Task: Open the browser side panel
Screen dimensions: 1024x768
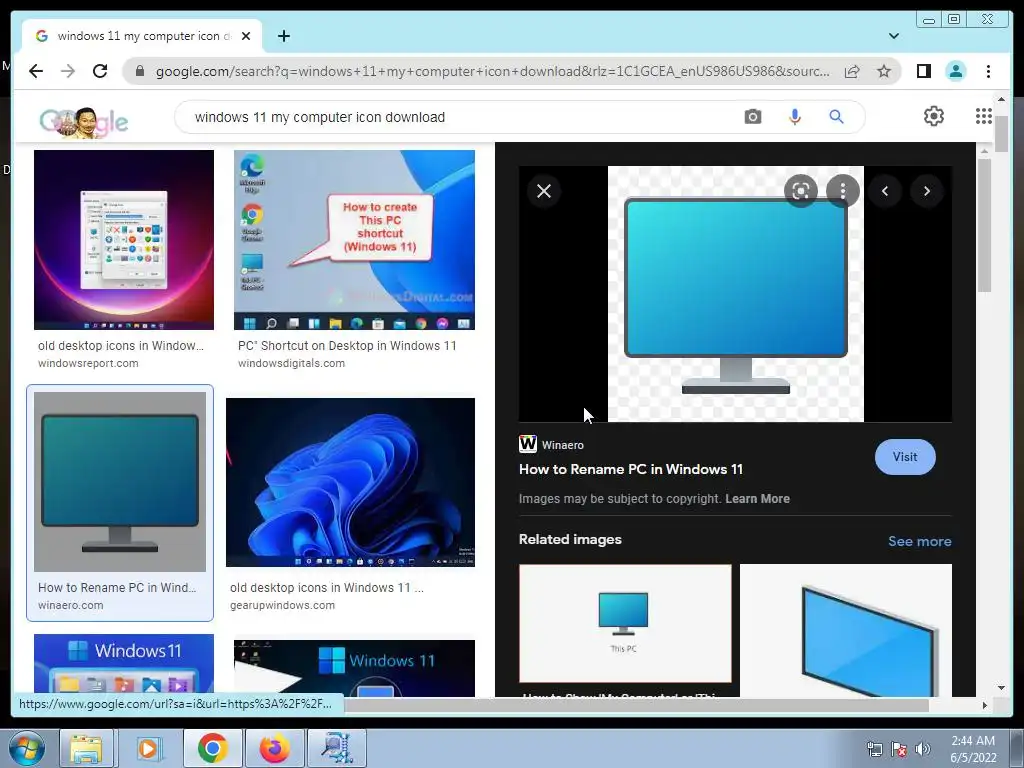Action: tap(923, 71)
